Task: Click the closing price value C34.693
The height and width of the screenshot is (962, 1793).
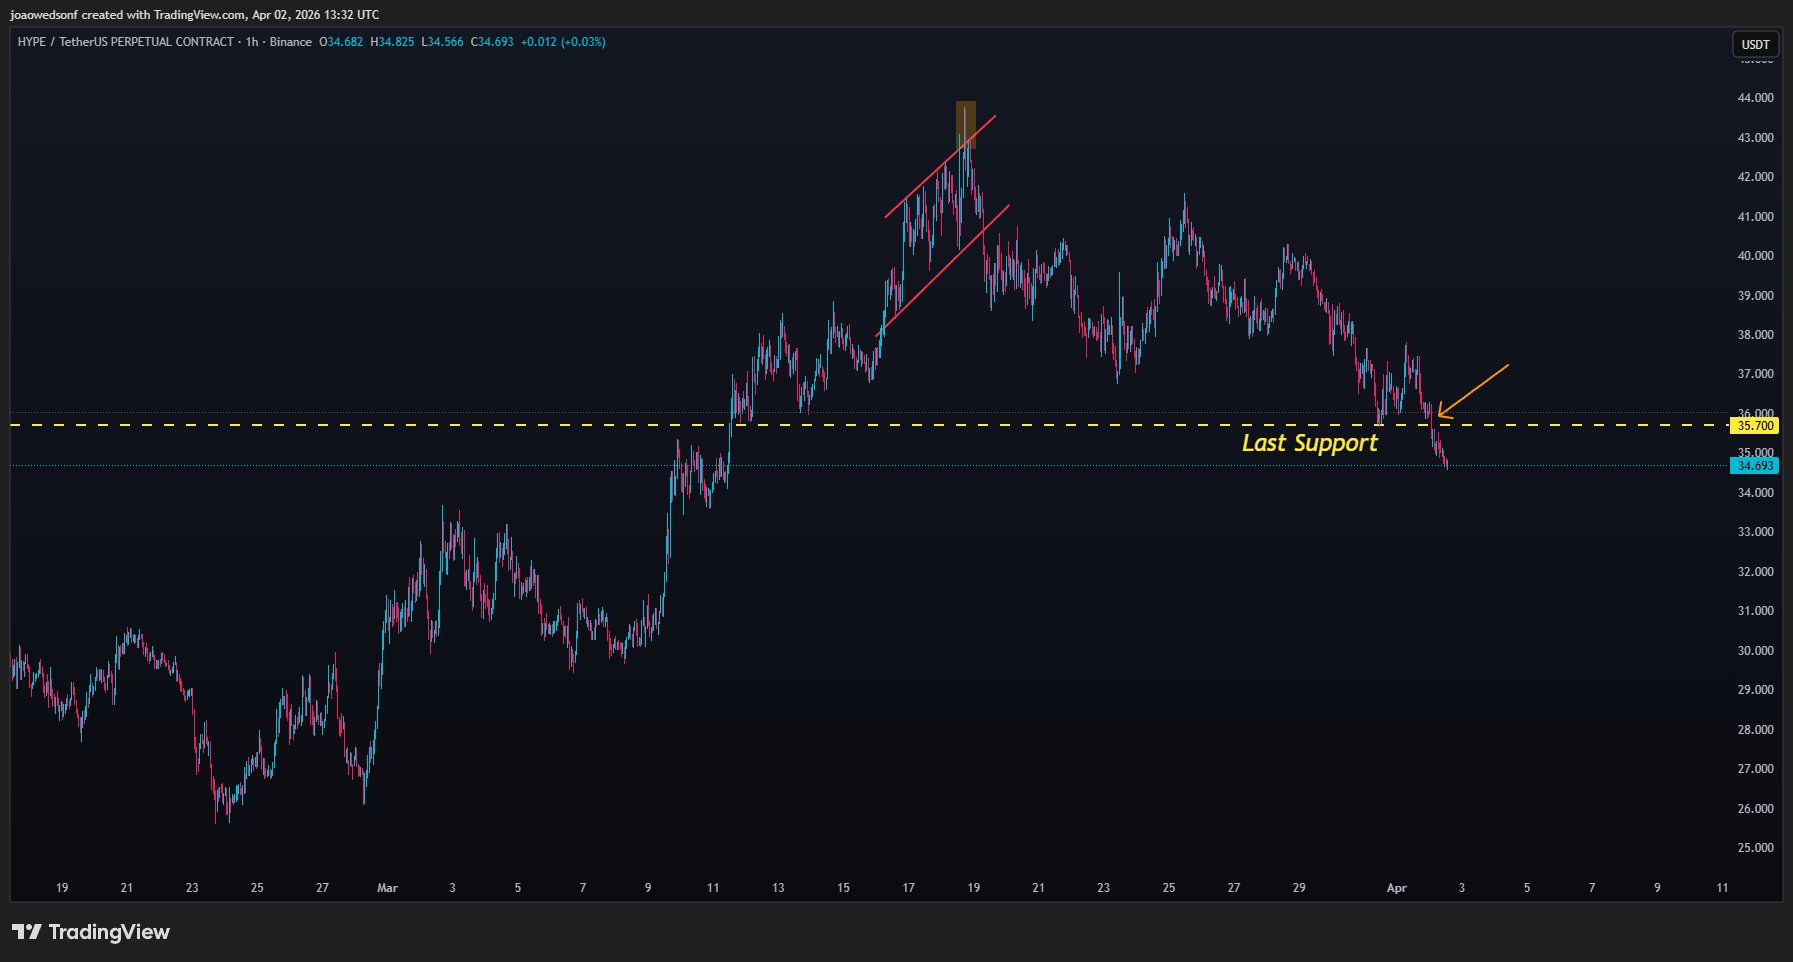Action: click(x=492, y=42)
